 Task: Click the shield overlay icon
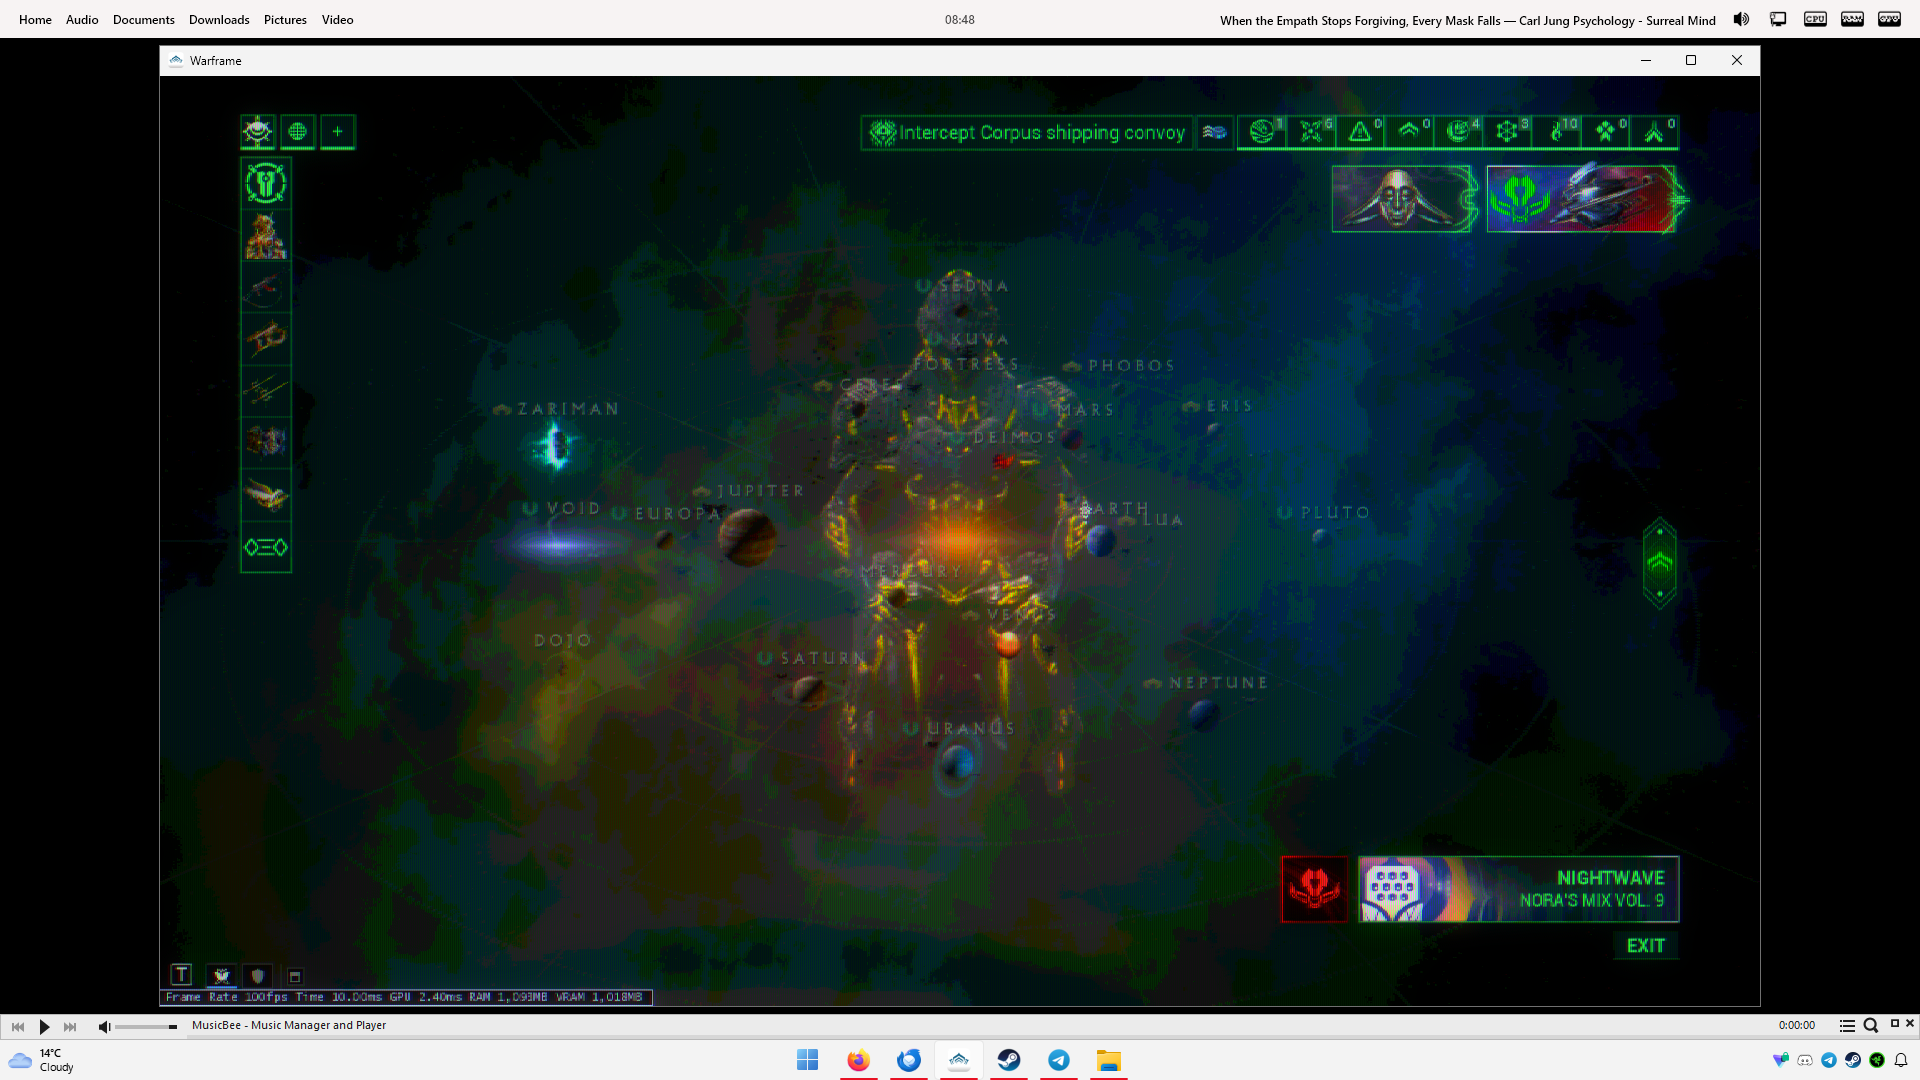click(258, 975)
